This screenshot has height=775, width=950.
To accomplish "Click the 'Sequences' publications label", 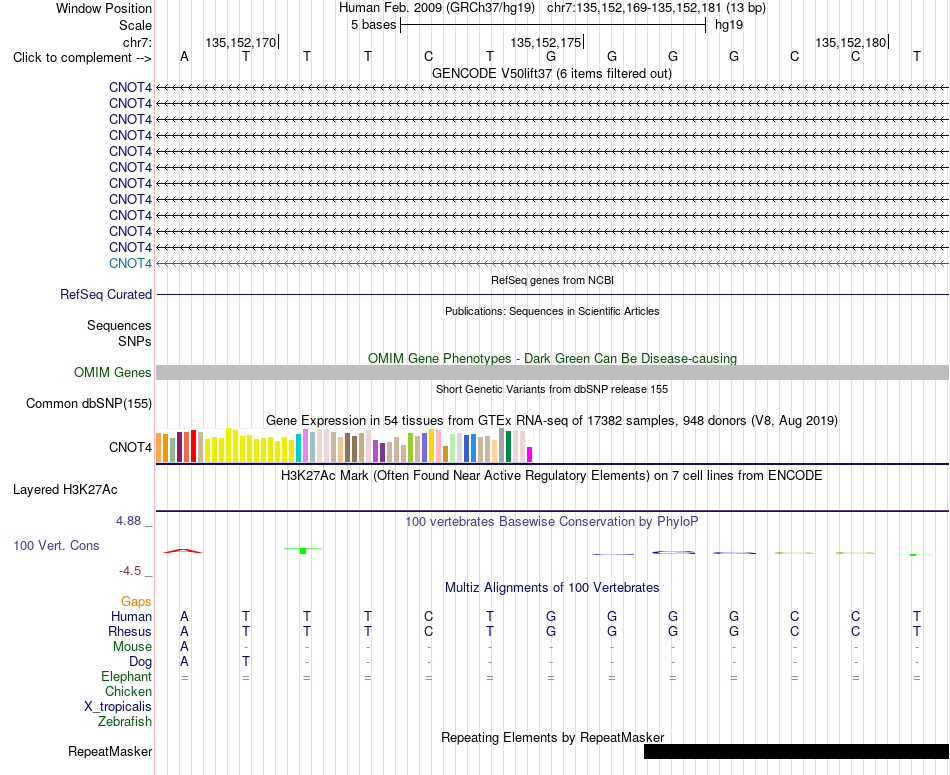I will pyautogui.click(x=119, y=325).
